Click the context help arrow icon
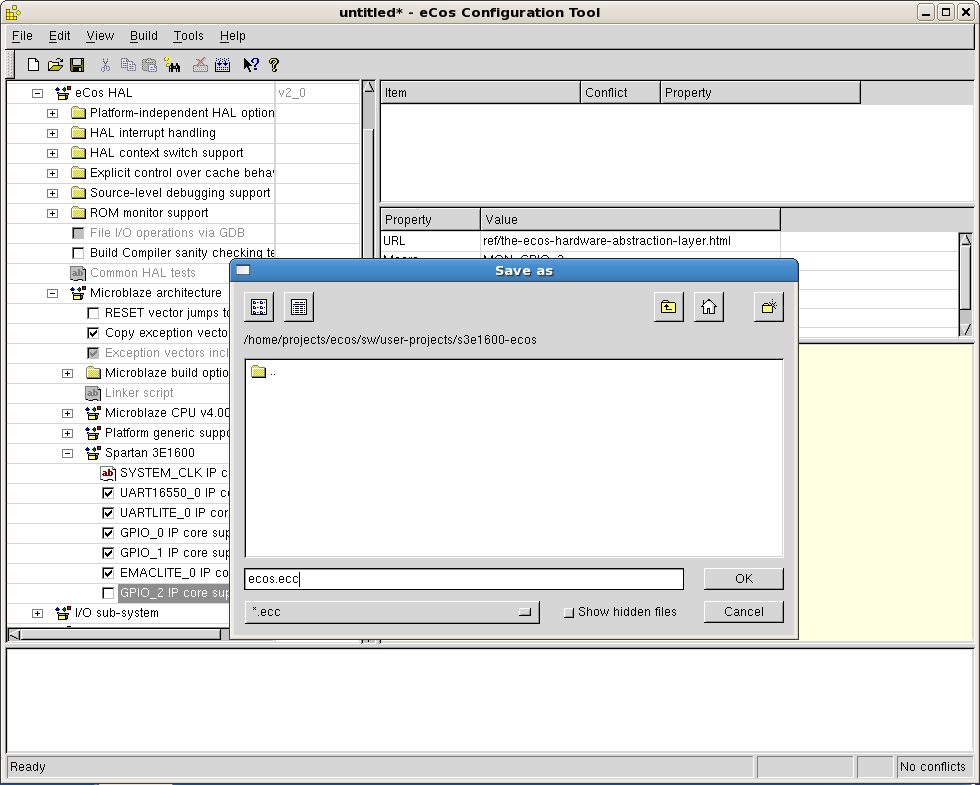 click(250, 65)
